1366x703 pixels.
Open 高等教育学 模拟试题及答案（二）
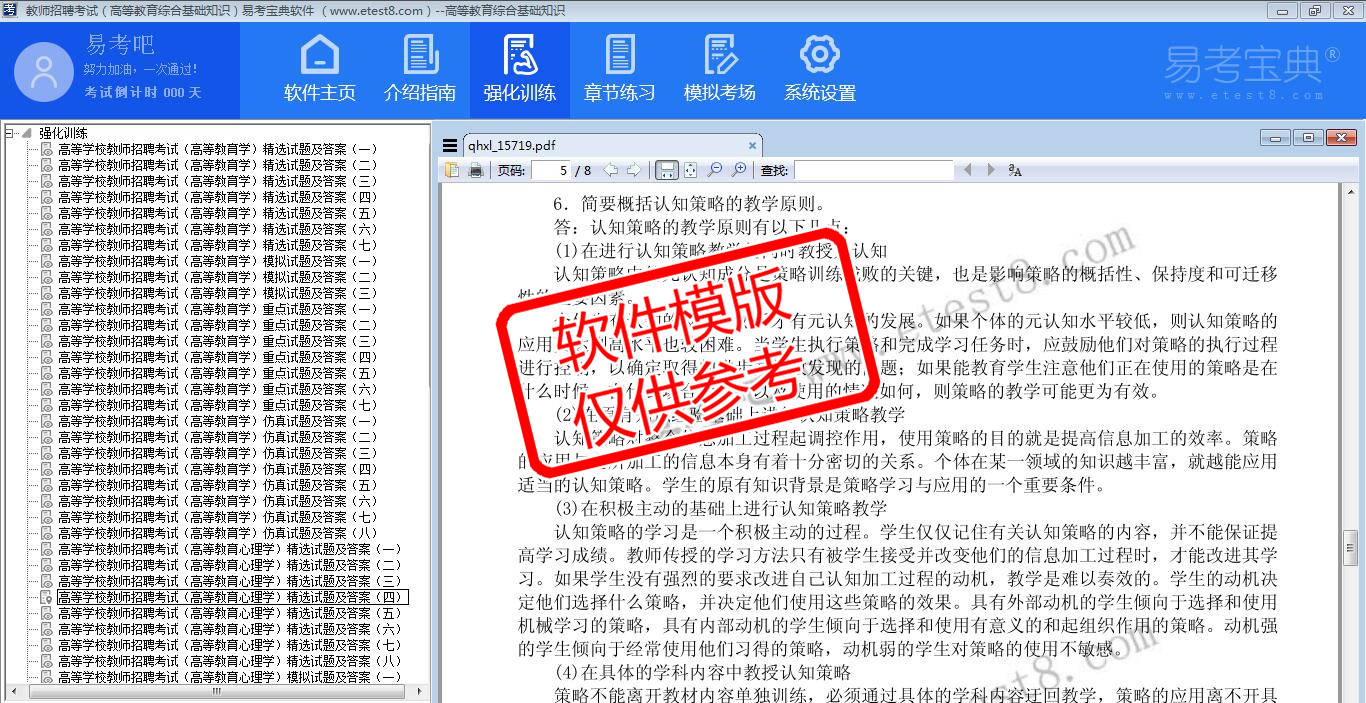point(218,277)
